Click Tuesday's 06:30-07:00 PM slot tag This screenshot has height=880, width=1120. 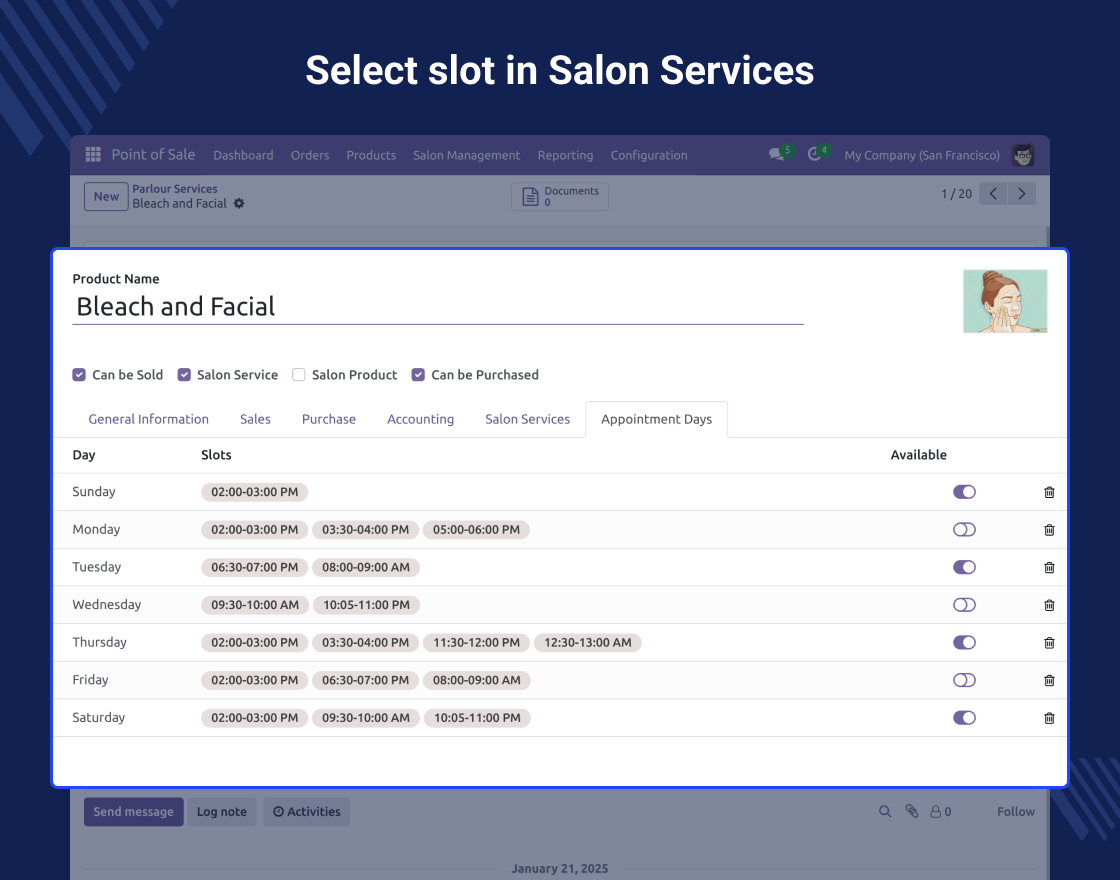(x=254, y=567)
